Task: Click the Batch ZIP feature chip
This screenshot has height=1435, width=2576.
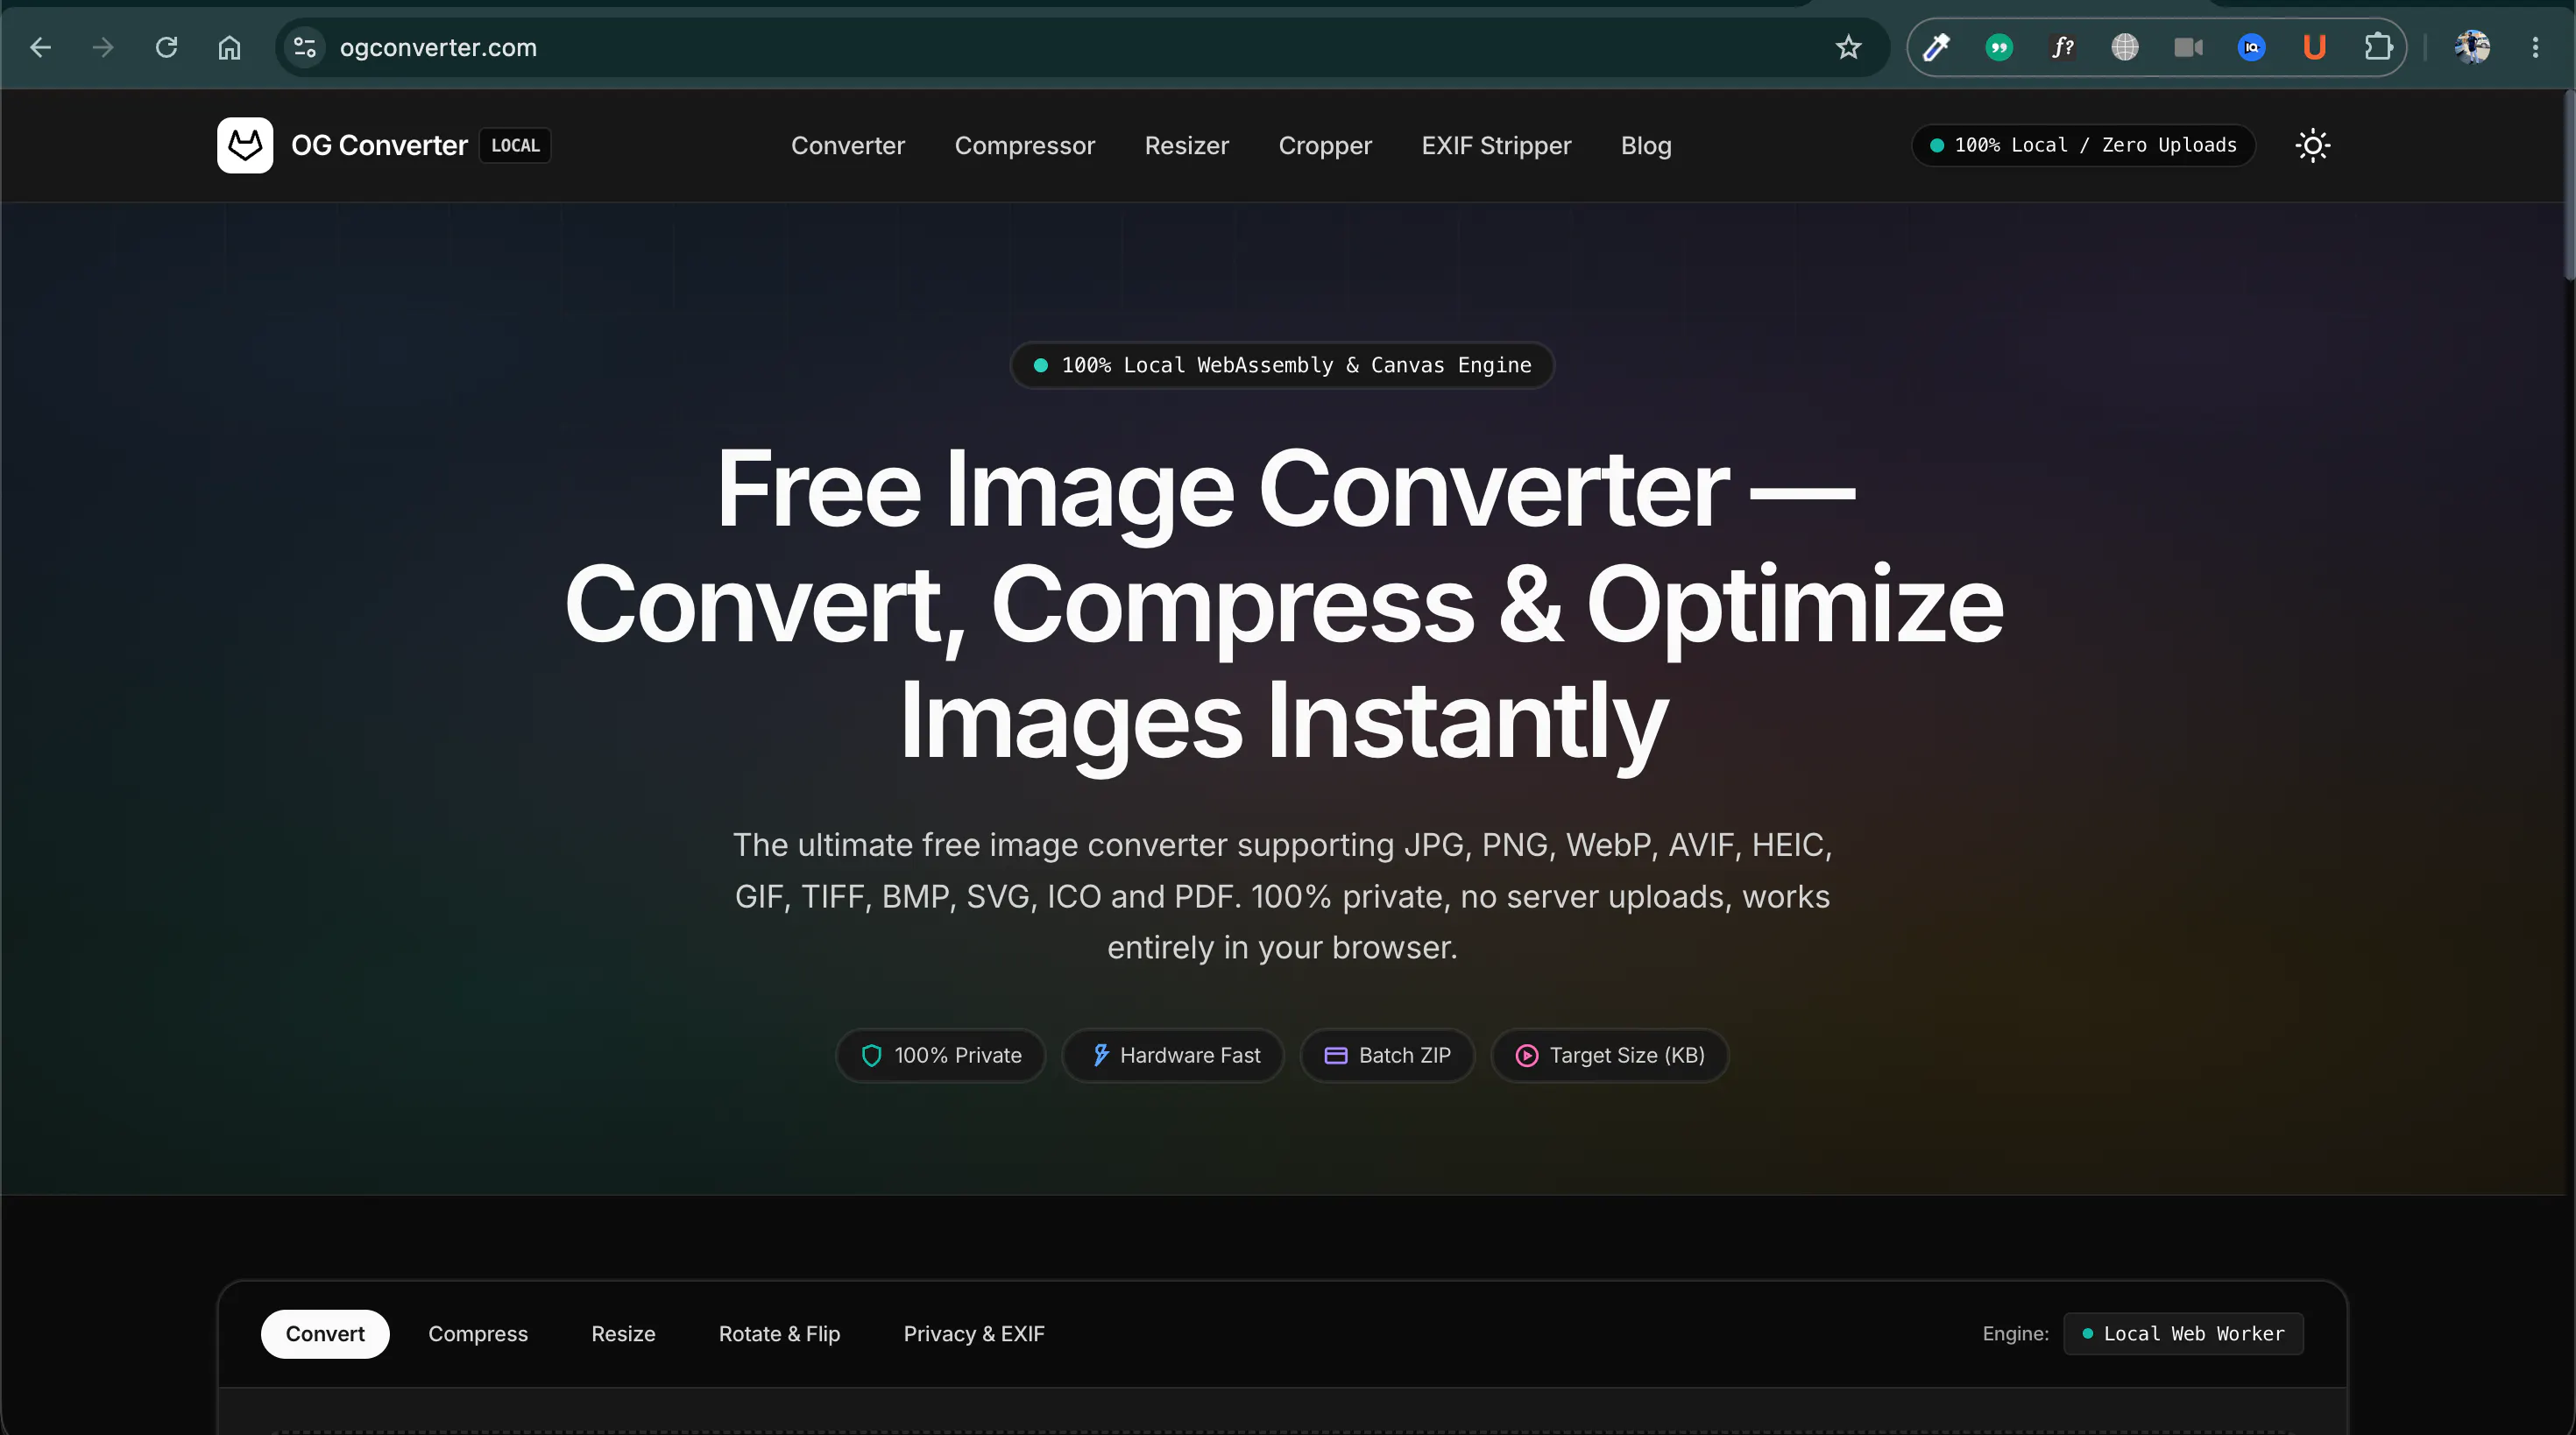Action: (1387, 1055)
